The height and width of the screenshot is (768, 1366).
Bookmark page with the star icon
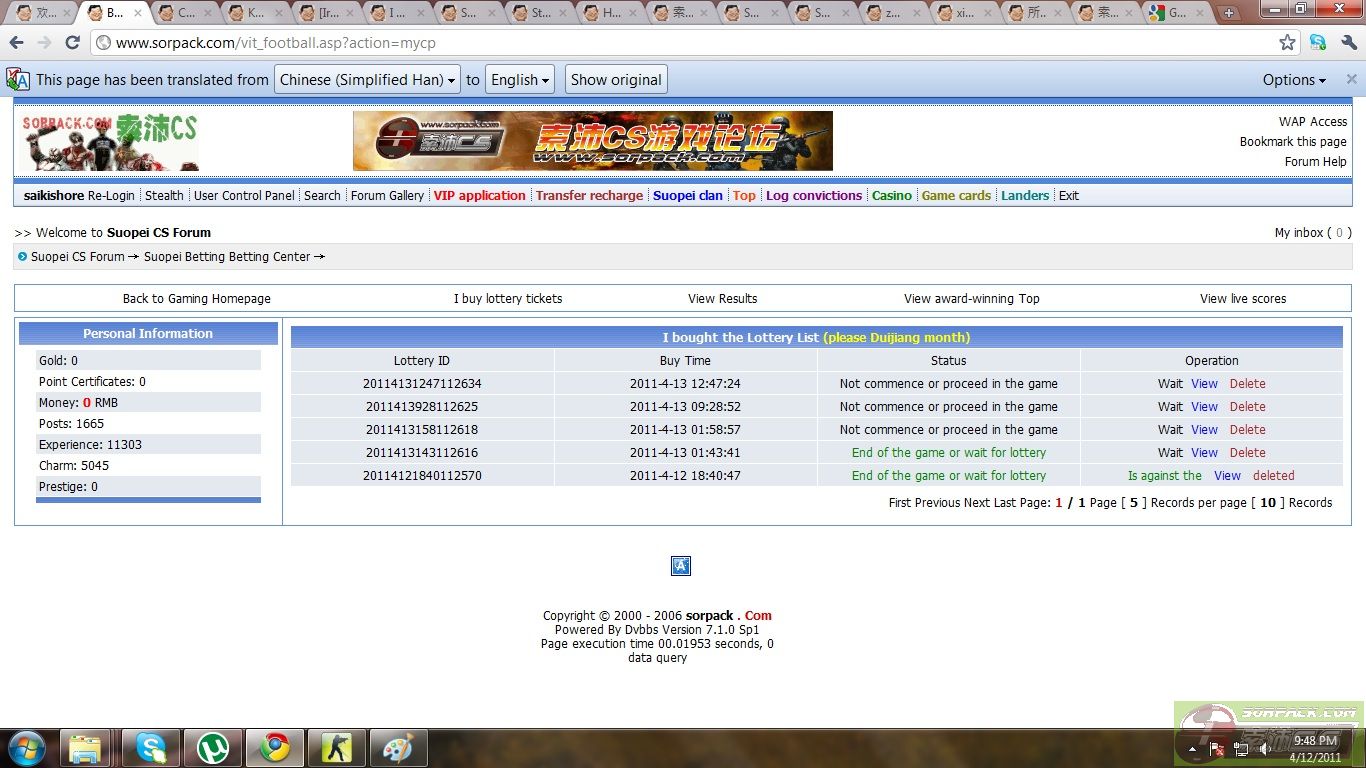coord(1287,43)
